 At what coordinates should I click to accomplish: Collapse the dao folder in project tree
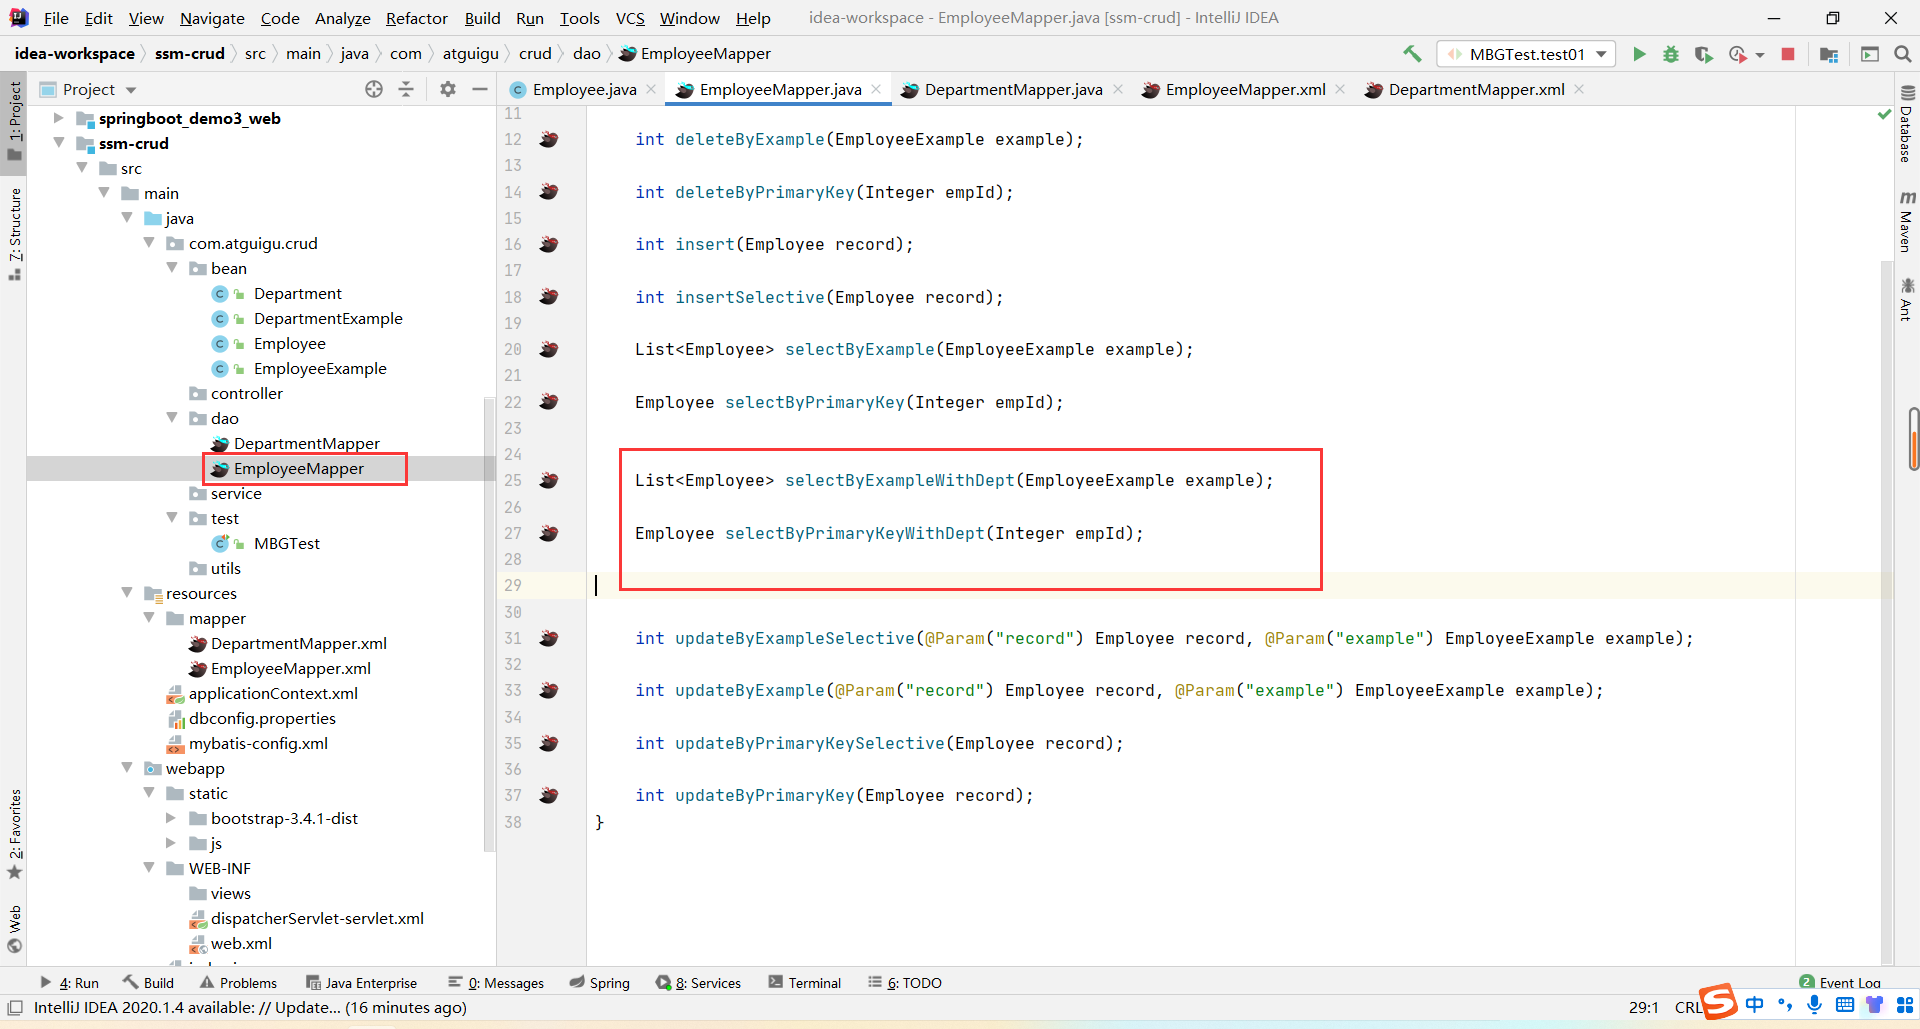point(172,418)
